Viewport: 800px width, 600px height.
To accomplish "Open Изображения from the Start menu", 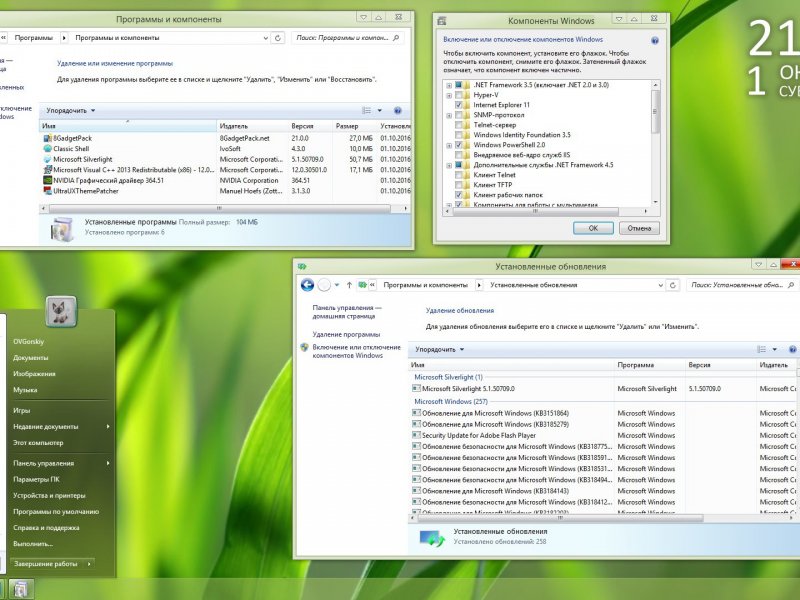I will (x=34, y=374).
